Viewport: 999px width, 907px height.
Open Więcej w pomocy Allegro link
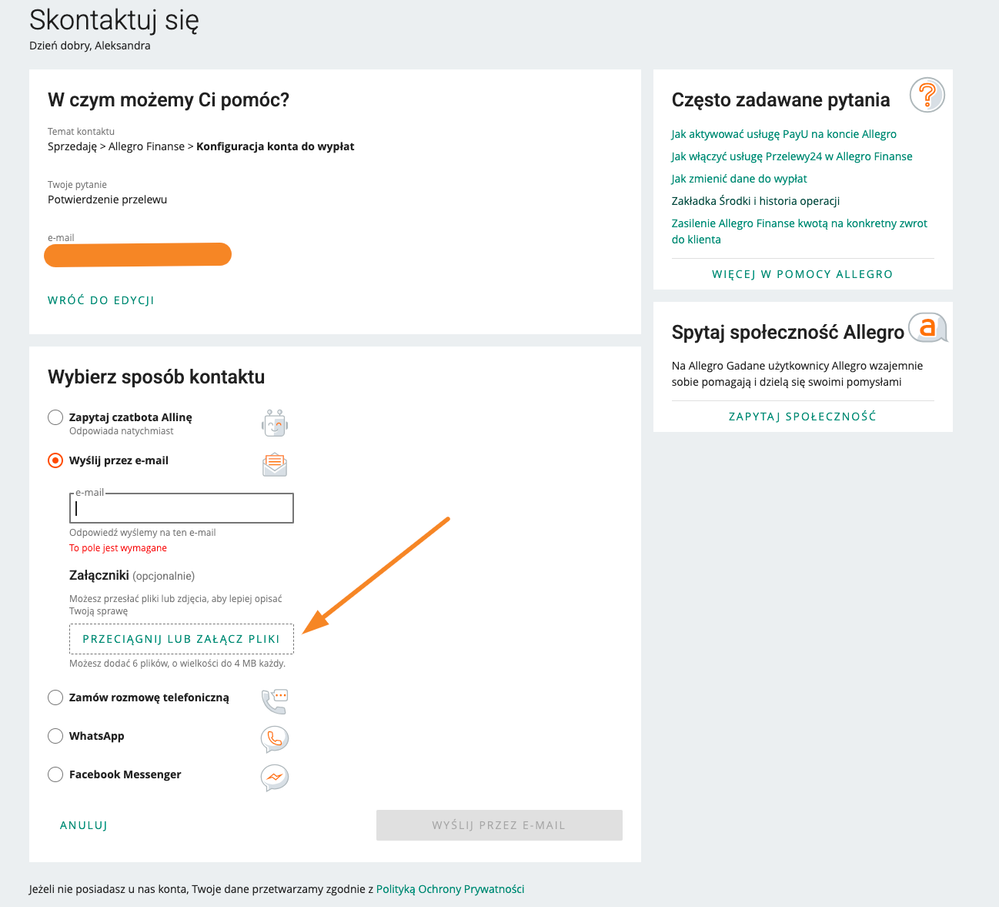tap(802, 274)
